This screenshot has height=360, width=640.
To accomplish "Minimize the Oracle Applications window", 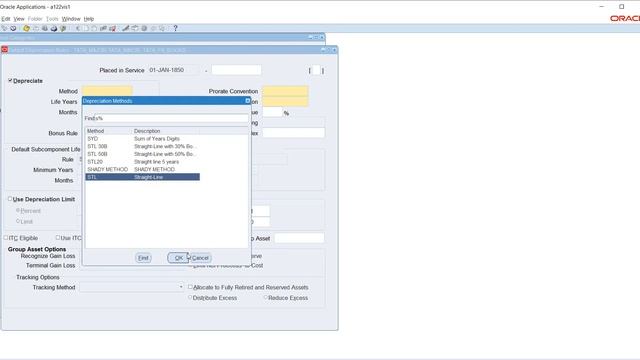I will coord(601,7).
